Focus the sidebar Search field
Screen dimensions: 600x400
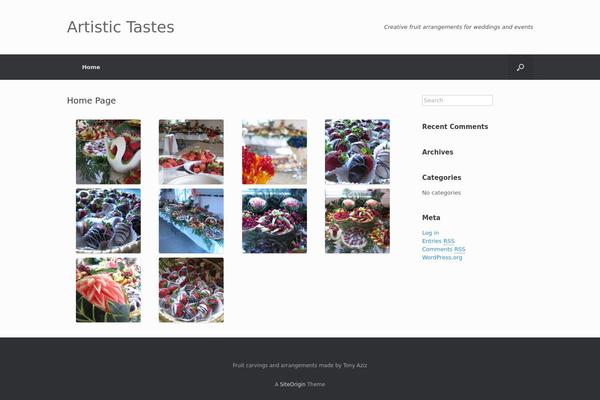(457, 100)
